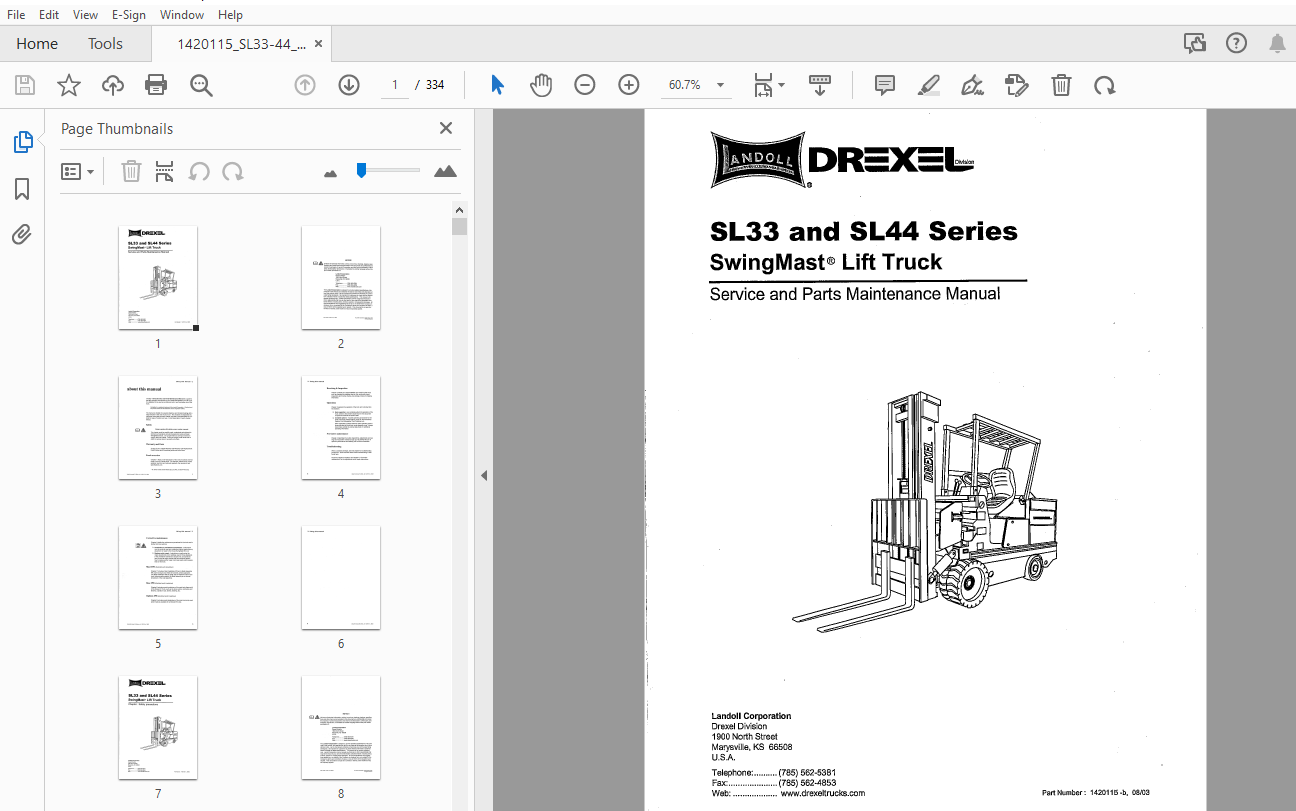This screenshot has width=1296, height=811.
Task: Open the Window menu
Action: coord(181,15)
